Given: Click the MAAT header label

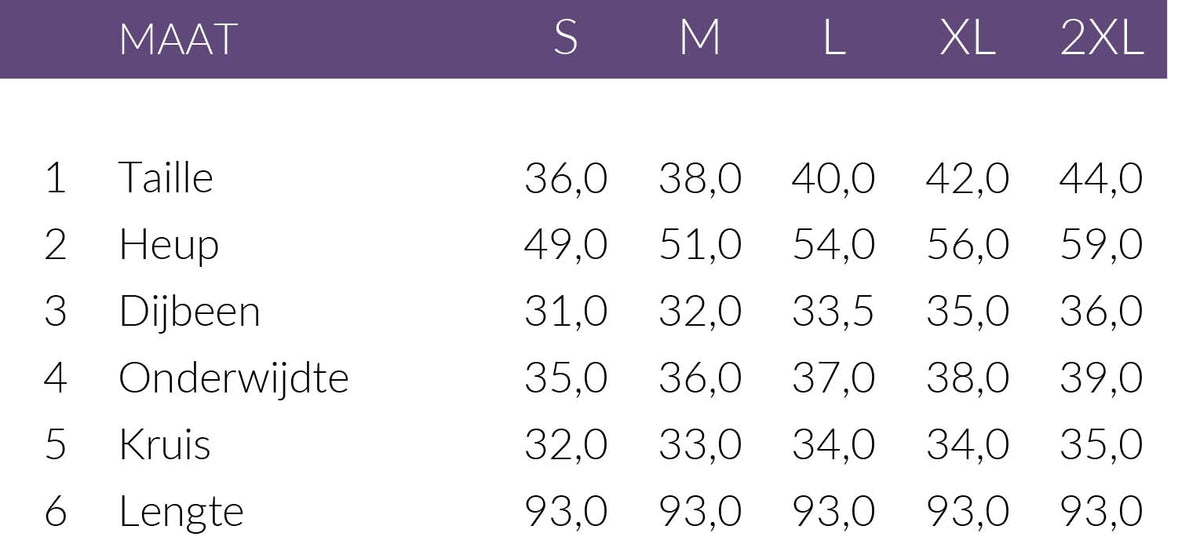Looking at the screenshot, I should tap(177, 39).
